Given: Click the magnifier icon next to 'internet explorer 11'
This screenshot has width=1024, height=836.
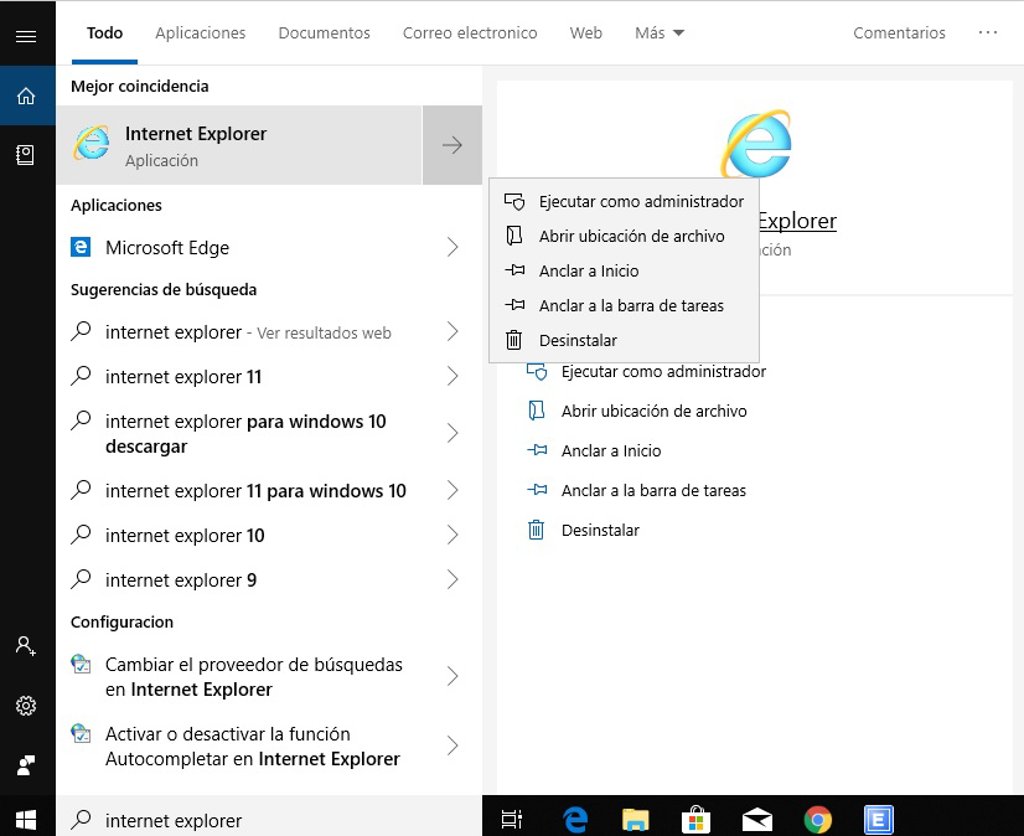Looking at the screenshot, I should pos(81,376).
